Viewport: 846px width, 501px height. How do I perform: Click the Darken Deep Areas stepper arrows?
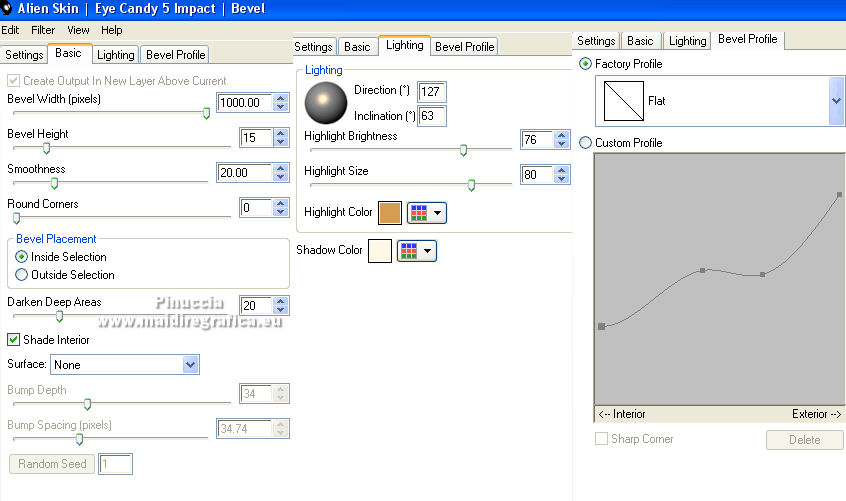click(281, 305)
